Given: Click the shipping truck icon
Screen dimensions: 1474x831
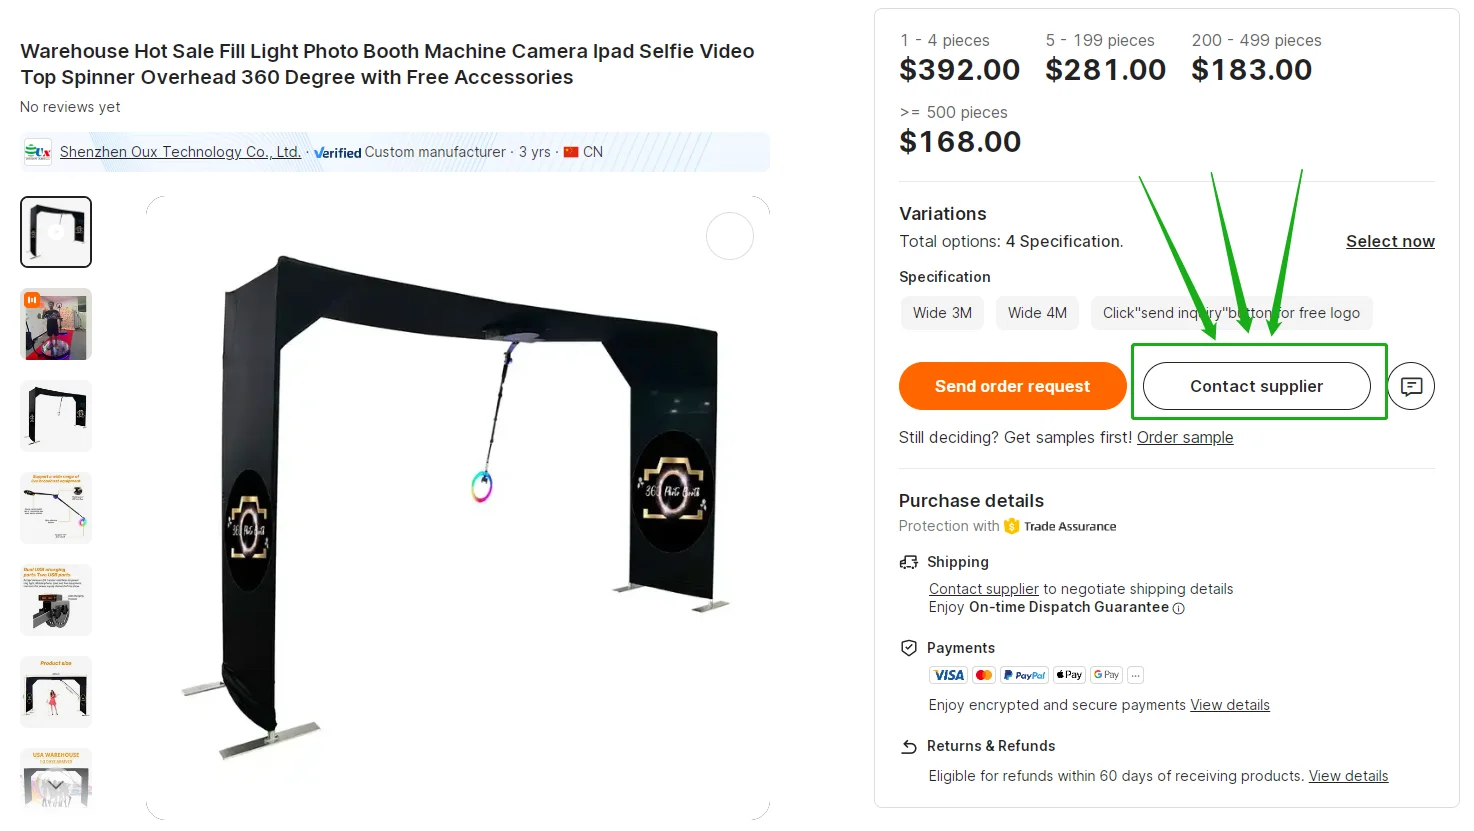Looking at the screenshot, I should pos(909,562).
